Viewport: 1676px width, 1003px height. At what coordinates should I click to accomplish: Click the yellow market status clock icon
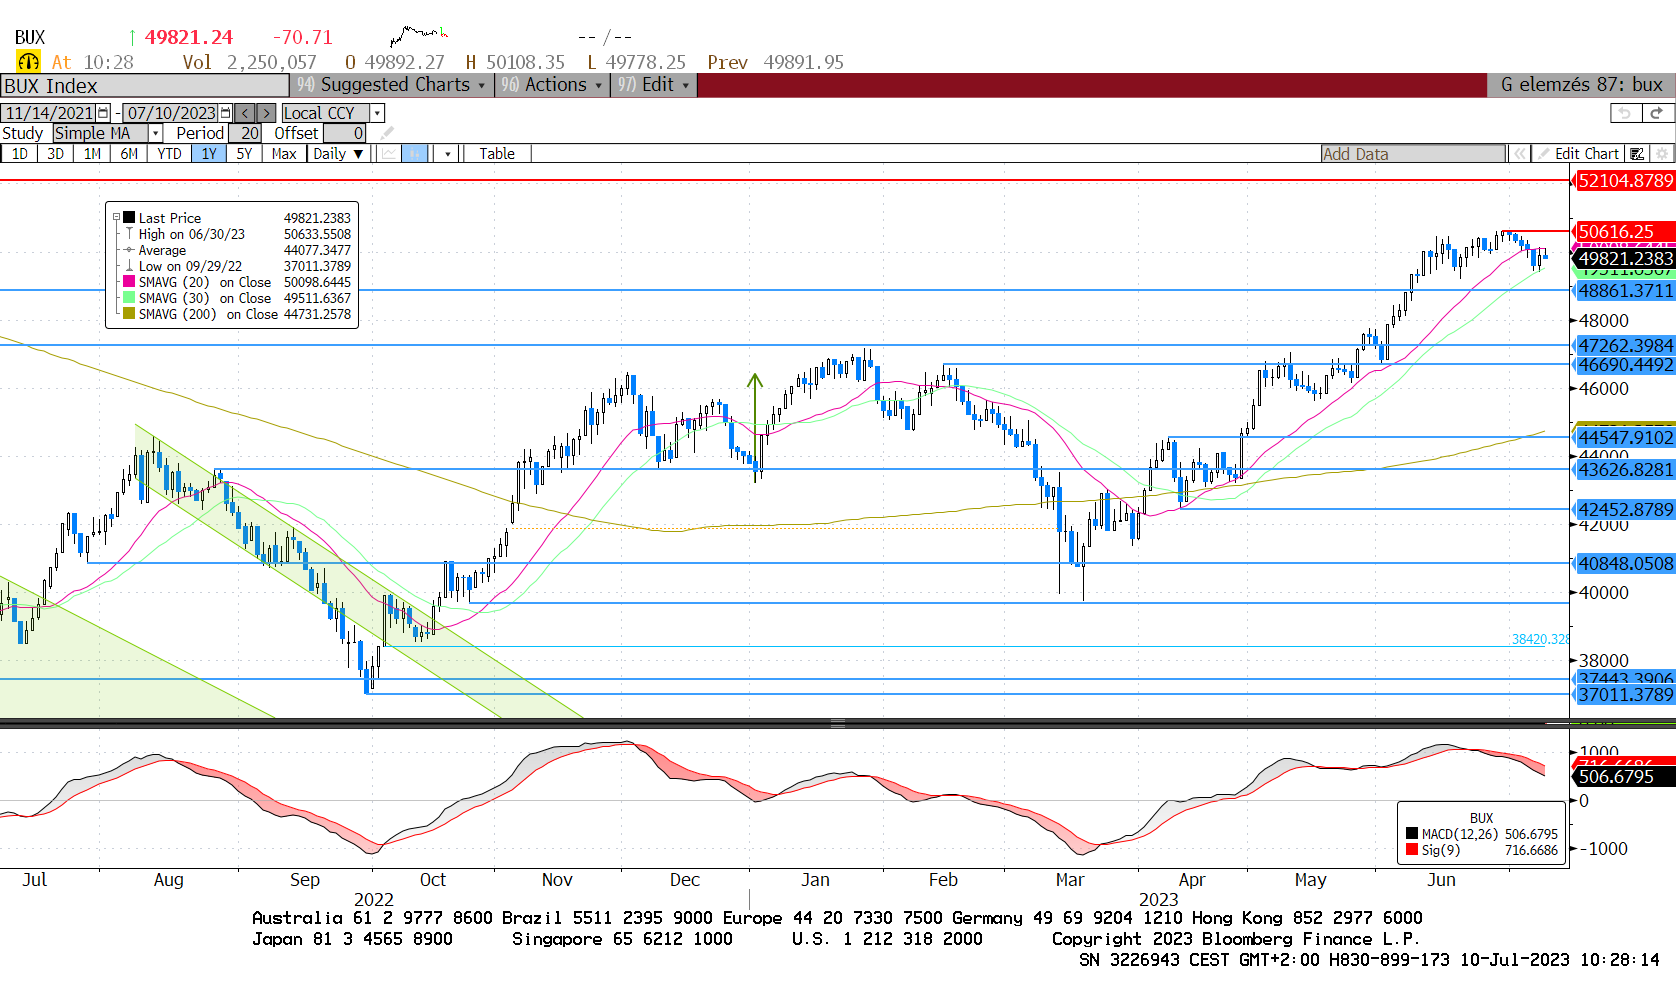click(28, 62)
